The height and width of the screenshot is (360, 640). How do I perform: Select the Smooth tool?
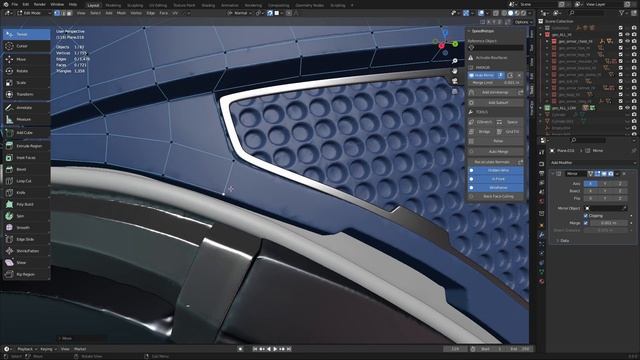[27, 227]
